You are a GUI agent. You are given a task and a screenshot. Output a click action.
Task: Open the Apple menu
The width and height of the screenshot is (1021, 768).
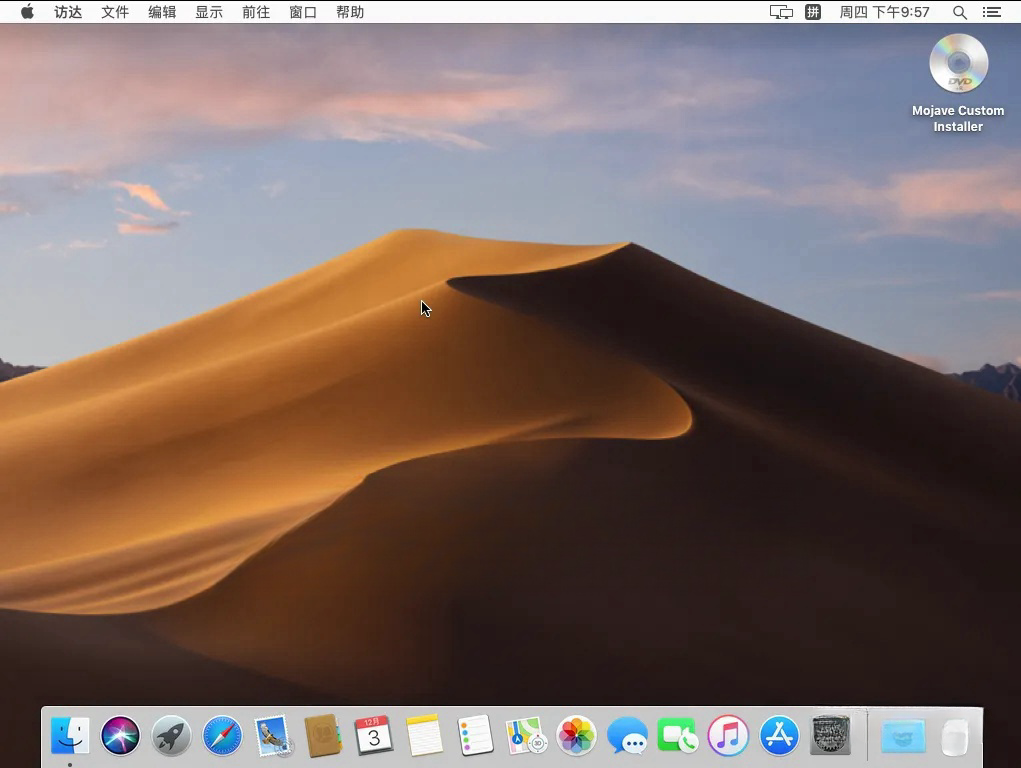27,12
